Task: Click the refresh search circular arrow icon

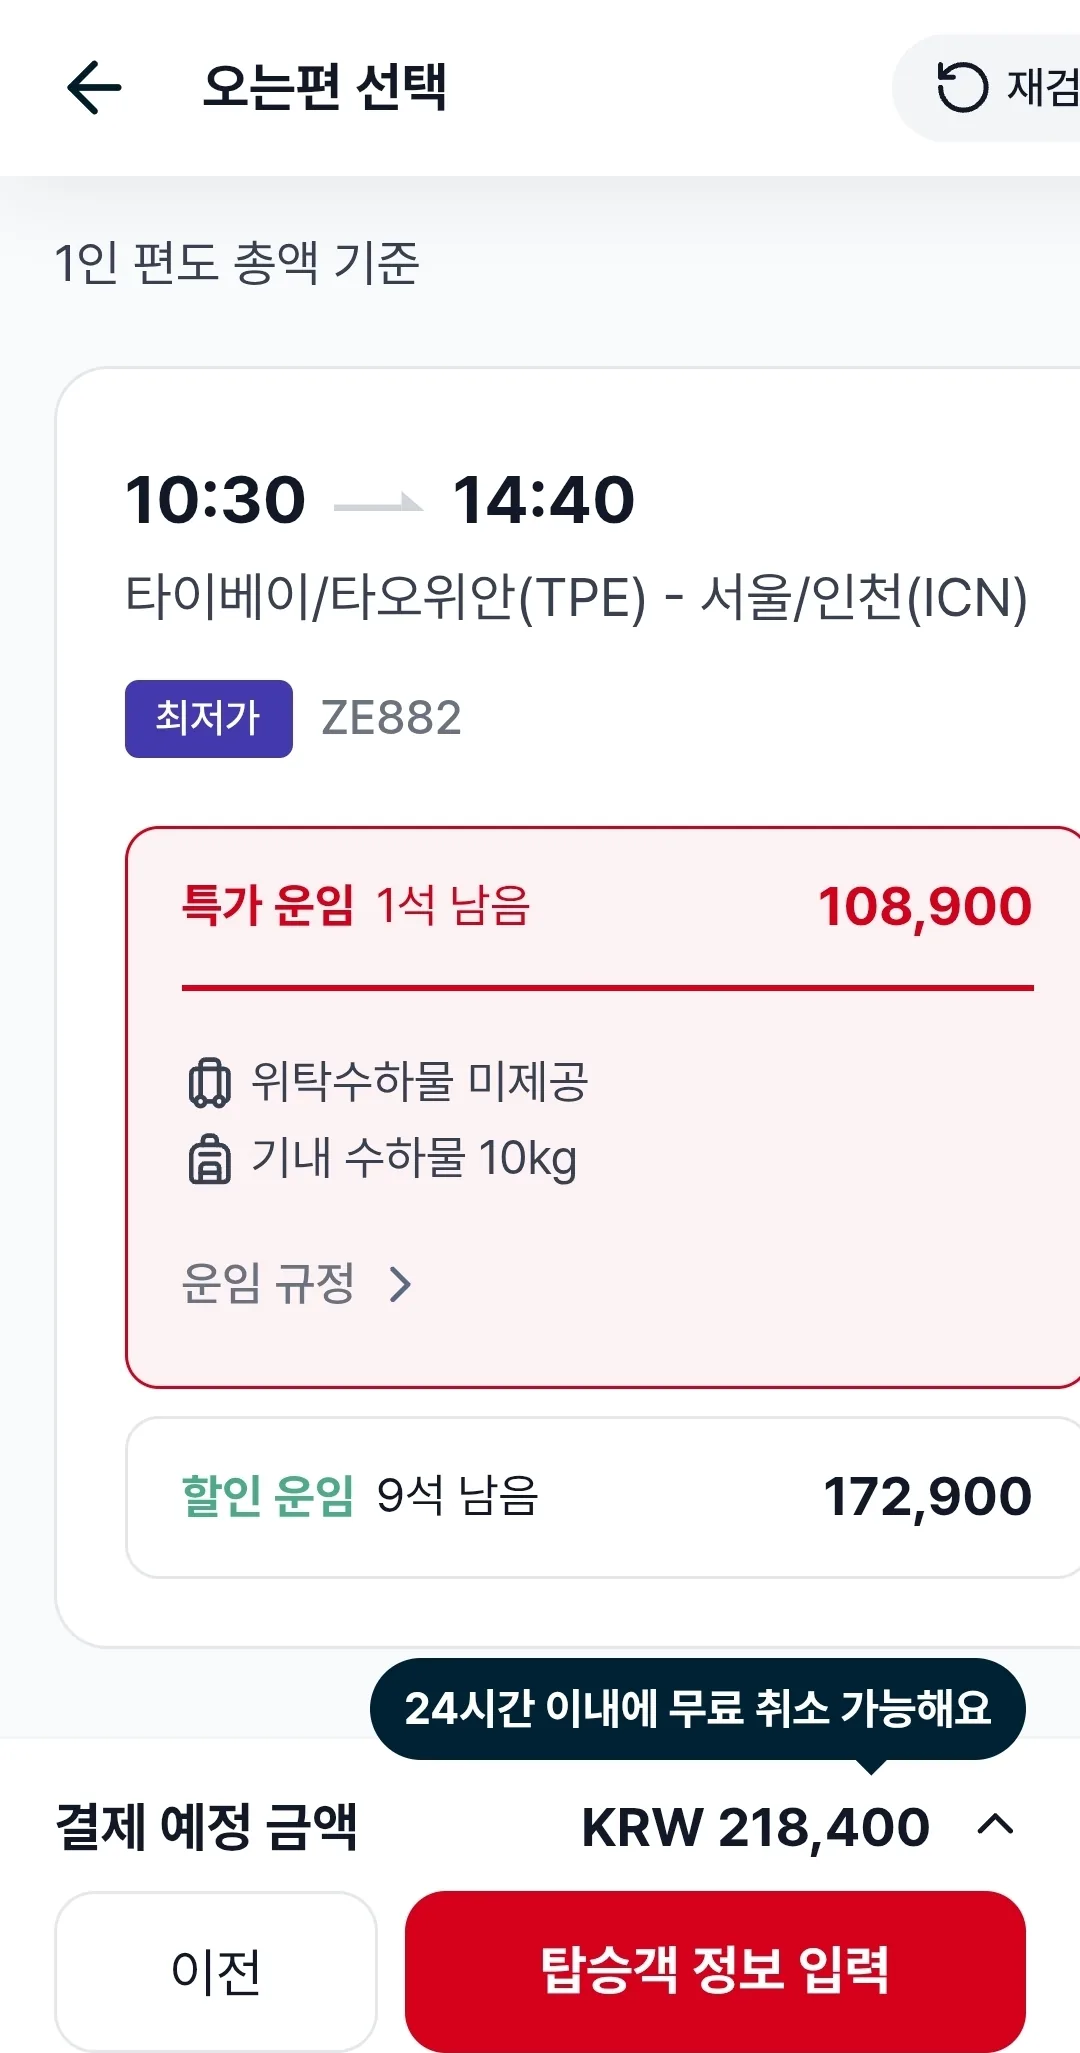Action: pyautogui.click(x=962, y=87)
